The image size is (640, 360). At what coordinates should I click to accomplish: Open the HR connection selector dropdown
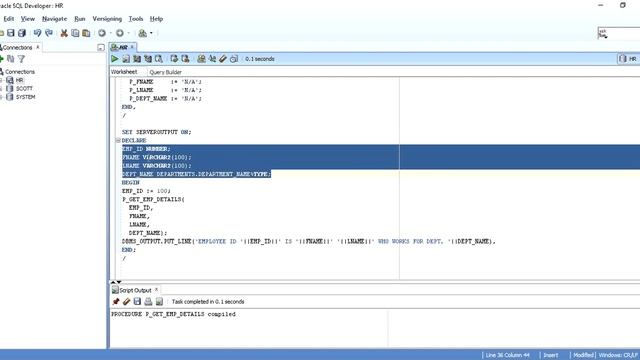click(629, 59)
